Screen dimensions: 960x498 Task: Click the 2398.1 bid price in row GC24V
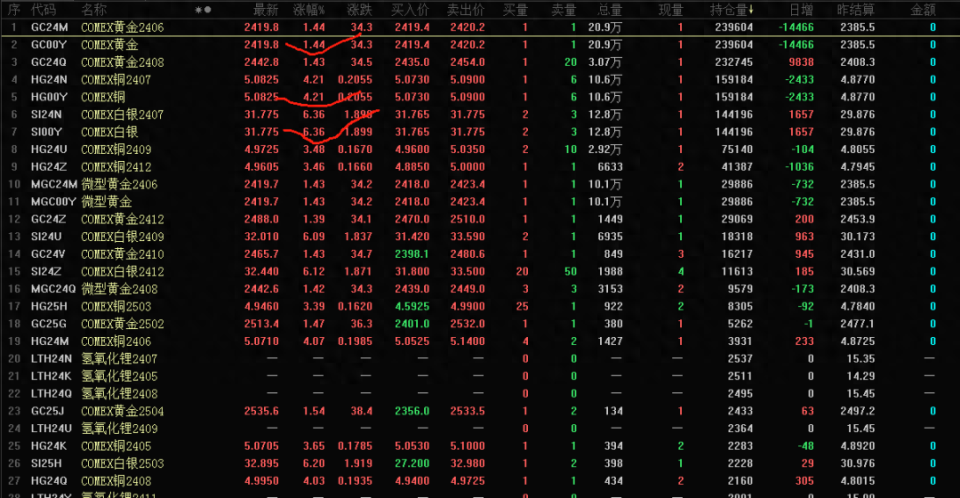(x=412, y=254)
